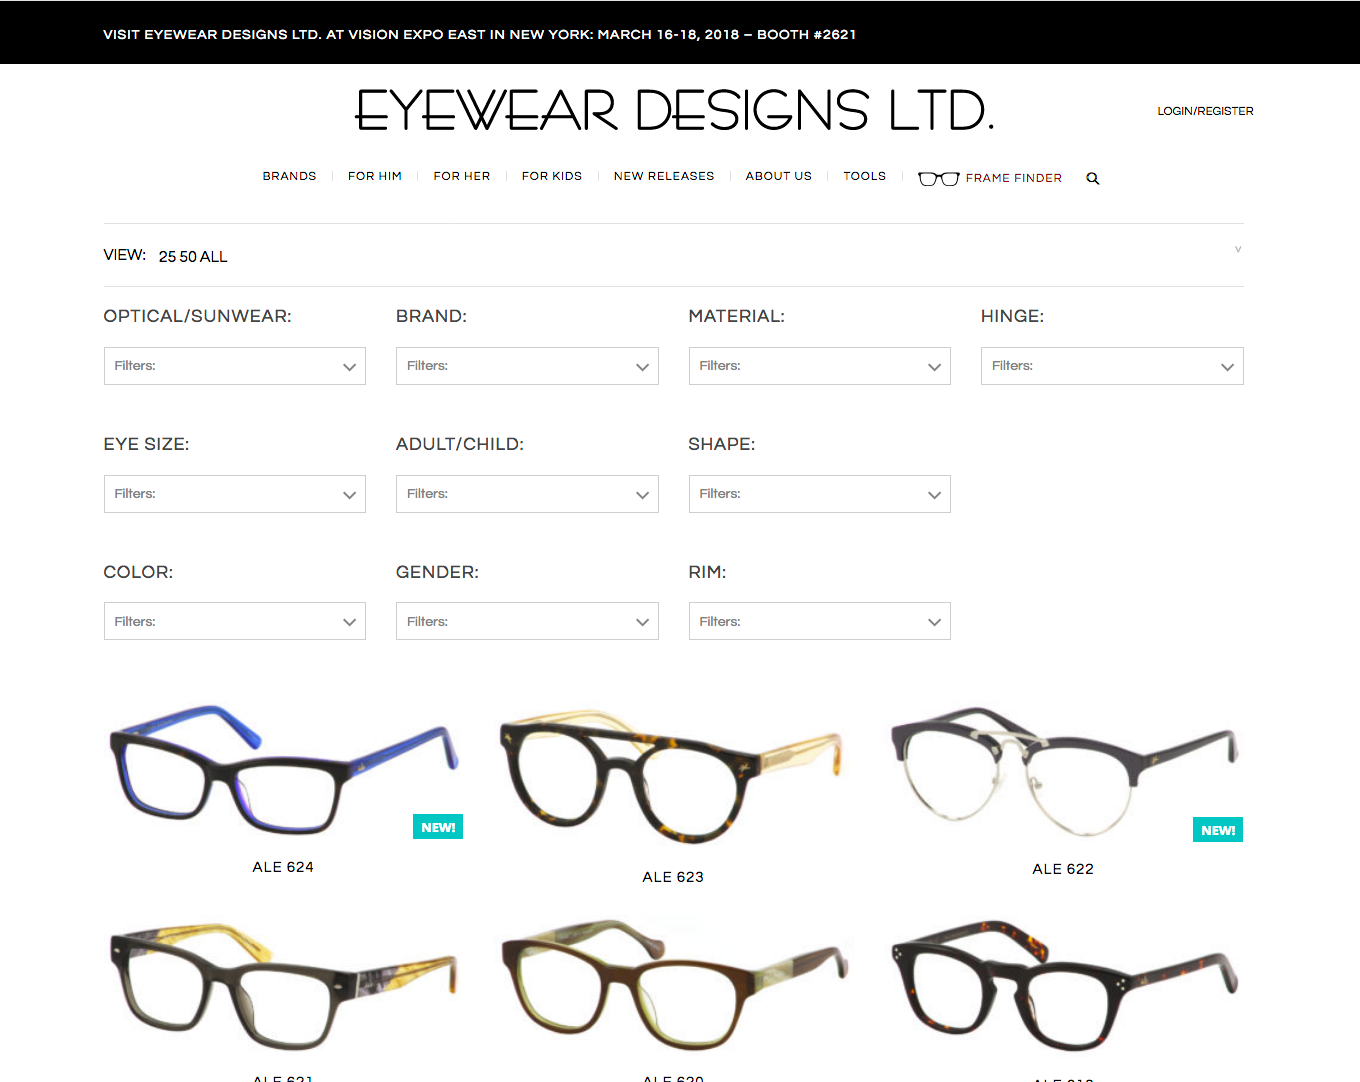Click the Vision Expo East announcement banner

coord(480,34)
